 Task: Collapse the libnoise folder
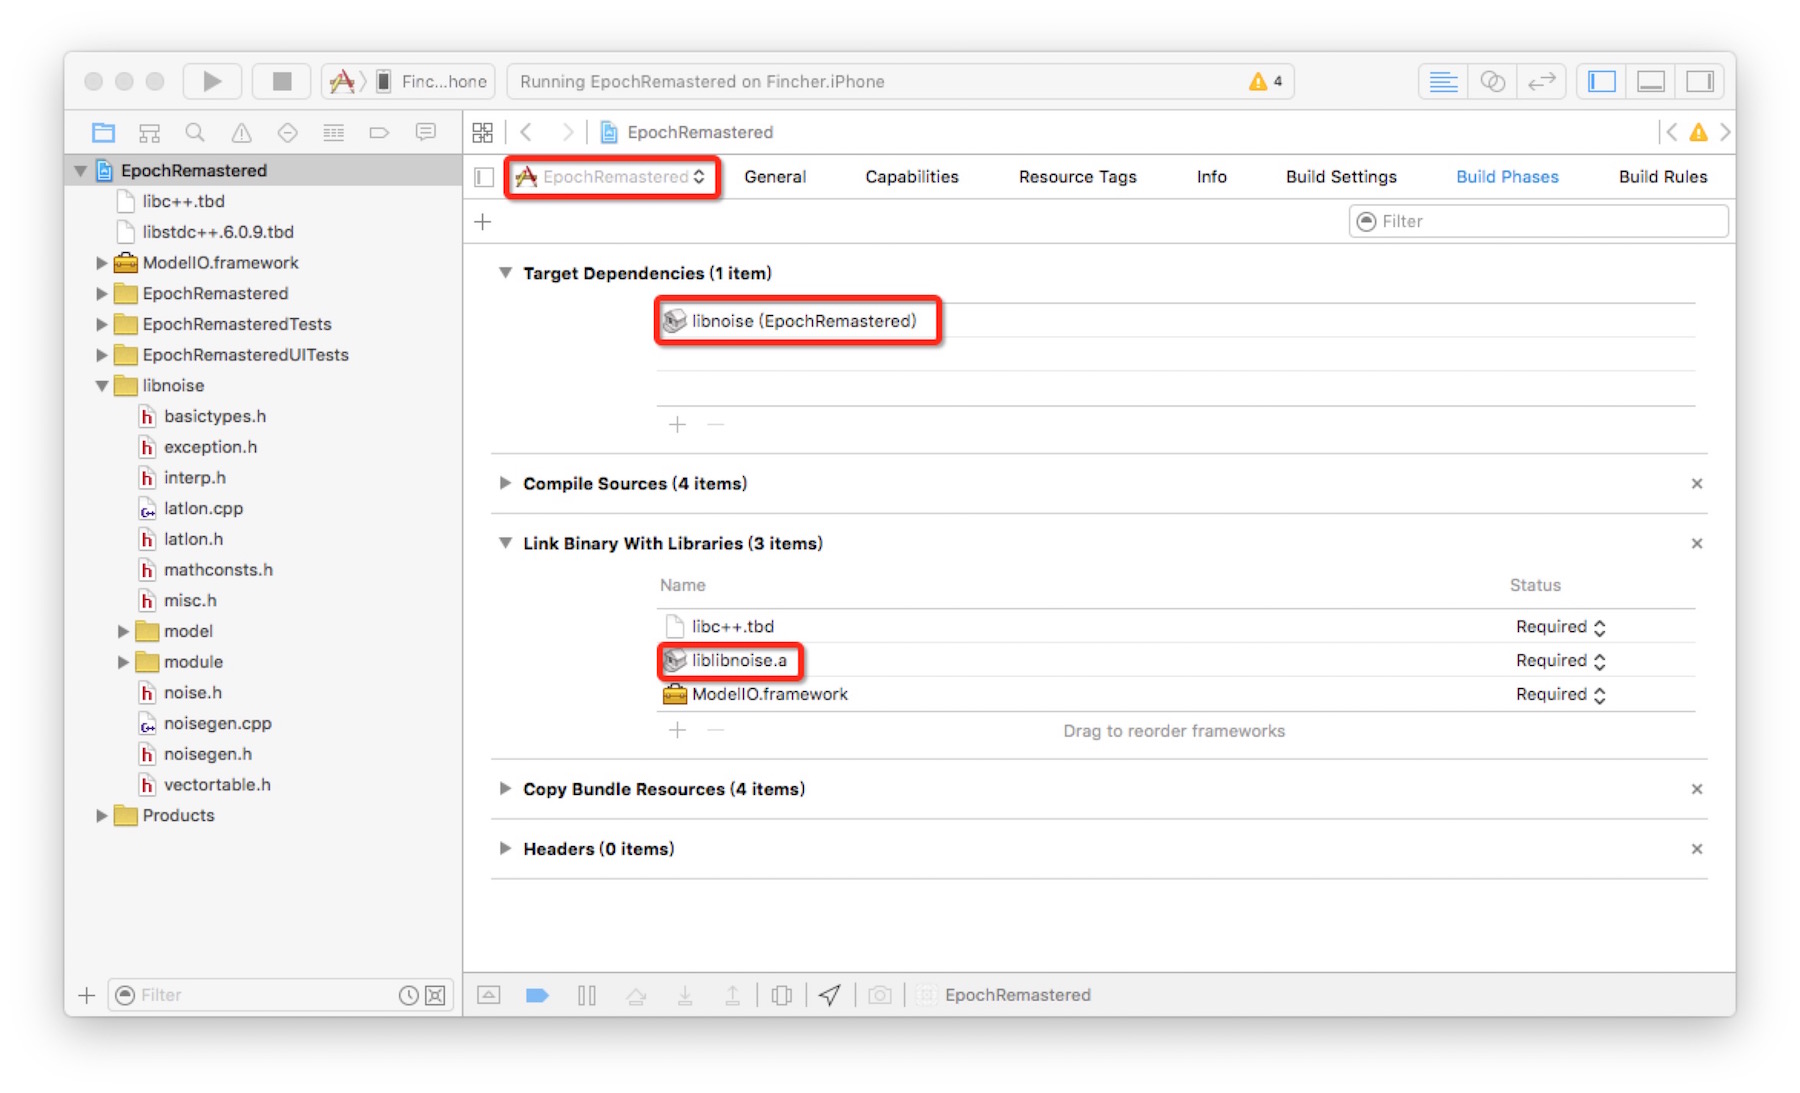coord(102,385)
